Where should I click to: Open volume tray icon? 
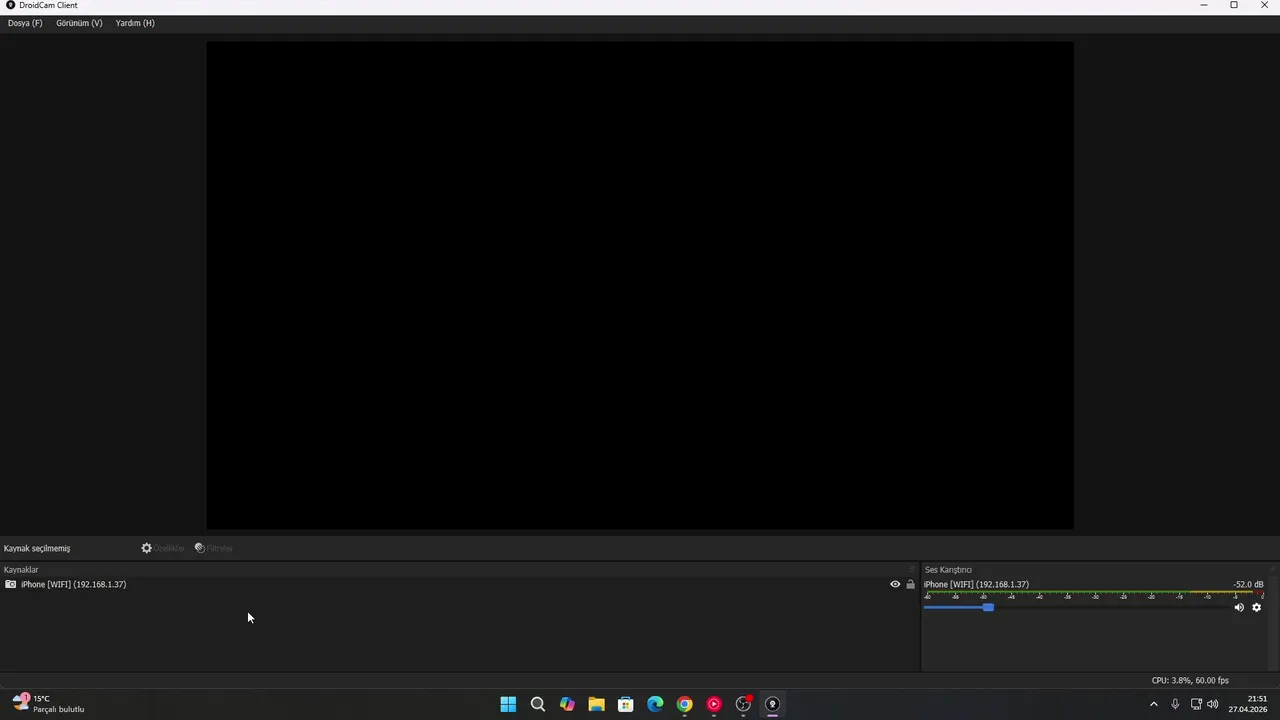(x=1213, y=704)
